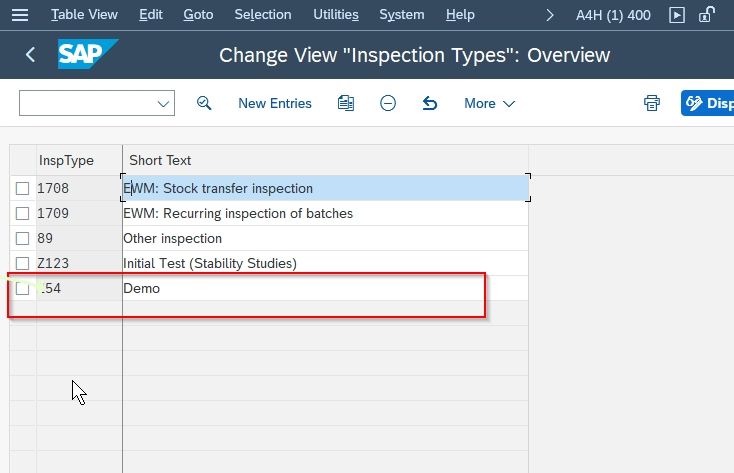This screenshot has height=473, width=734.
Task: Click the Delete minus-circle icon
Action: coord(388,103)
